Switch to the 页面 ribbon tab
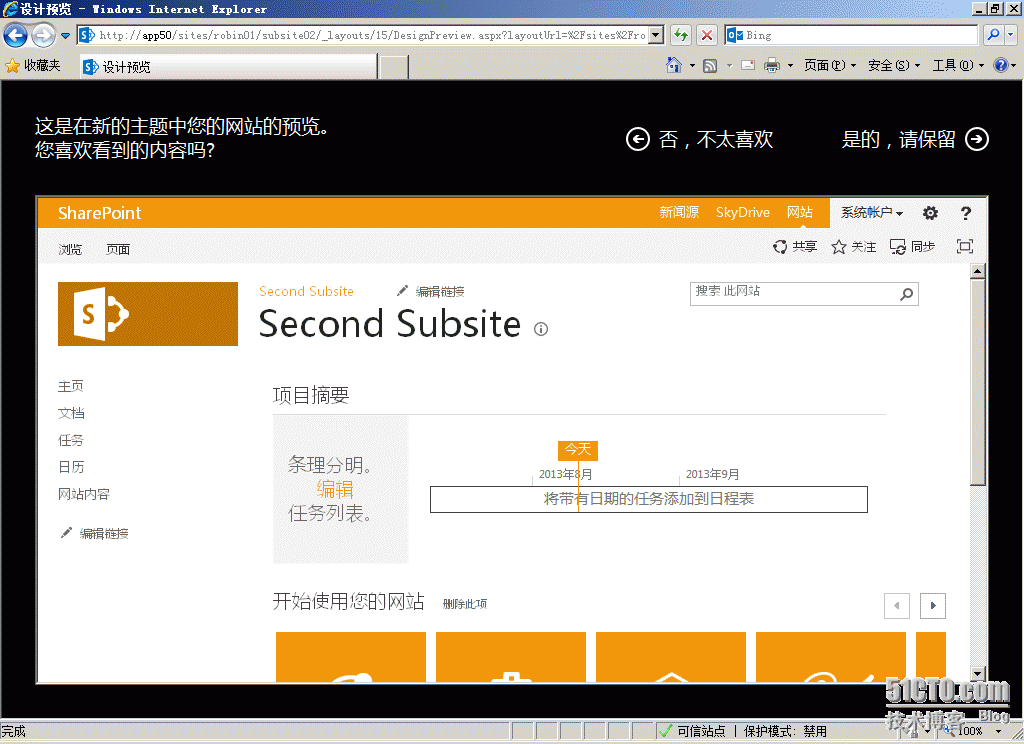 118,249
